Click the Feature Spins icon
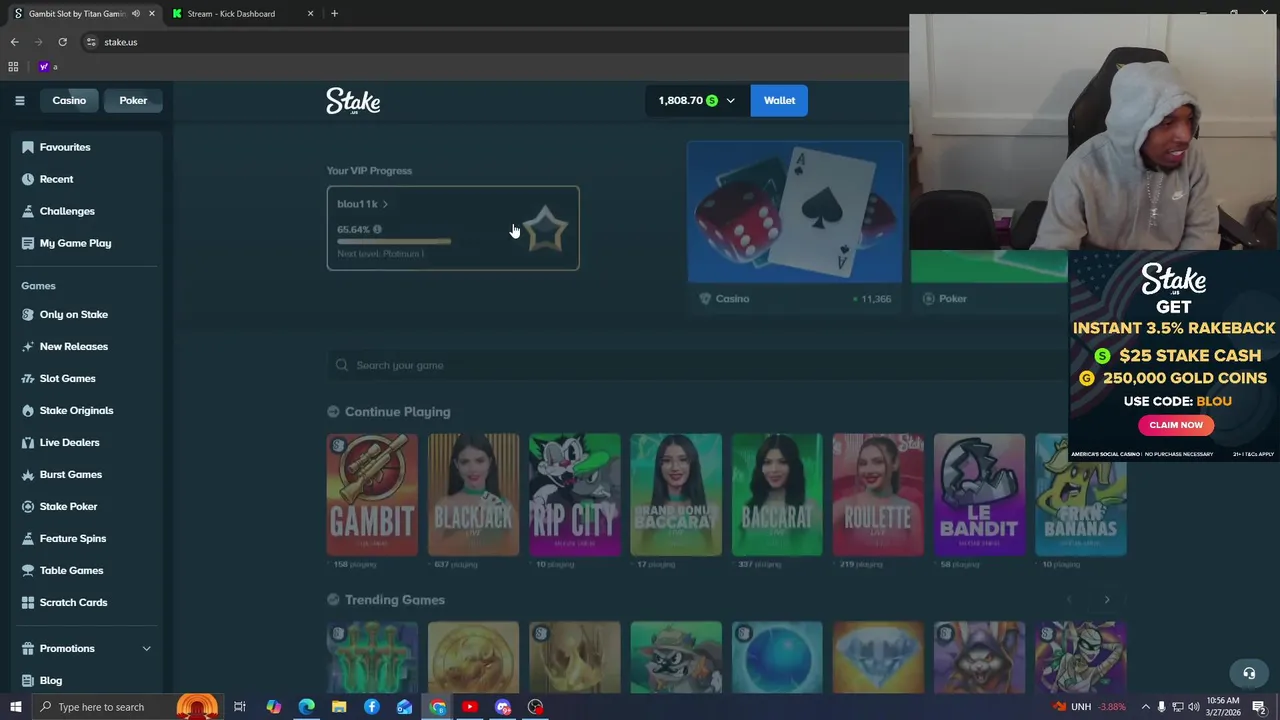Image resolution: width=1280 pixels, height=720 pixels. (28, 538)
